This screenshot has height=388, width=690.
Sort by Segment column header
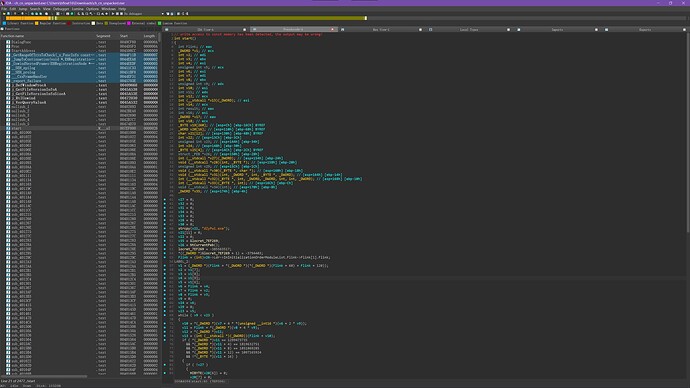(107, 36)
